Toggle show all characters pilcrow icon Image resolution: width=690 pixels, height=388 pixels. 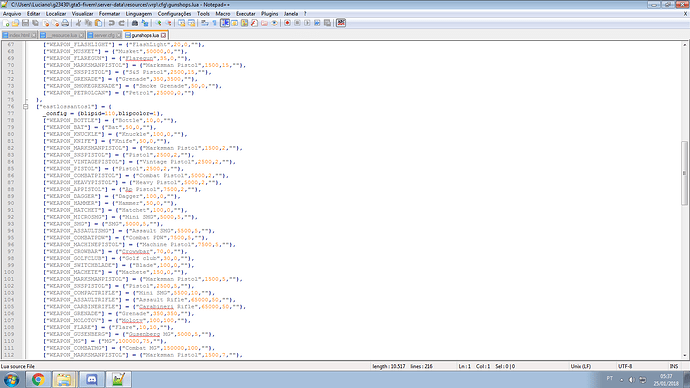215,23
